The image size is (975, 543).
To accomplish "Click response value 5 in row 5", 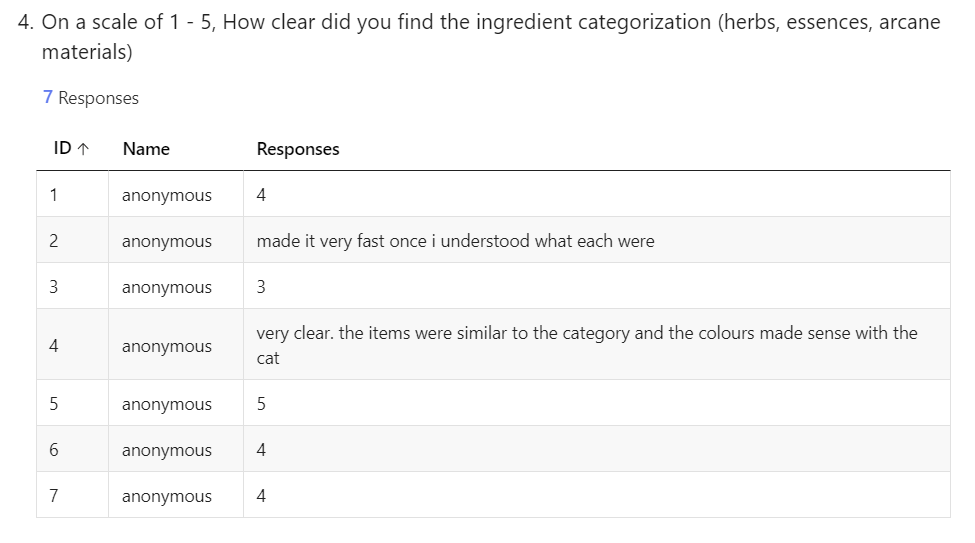I will [261, 404].
